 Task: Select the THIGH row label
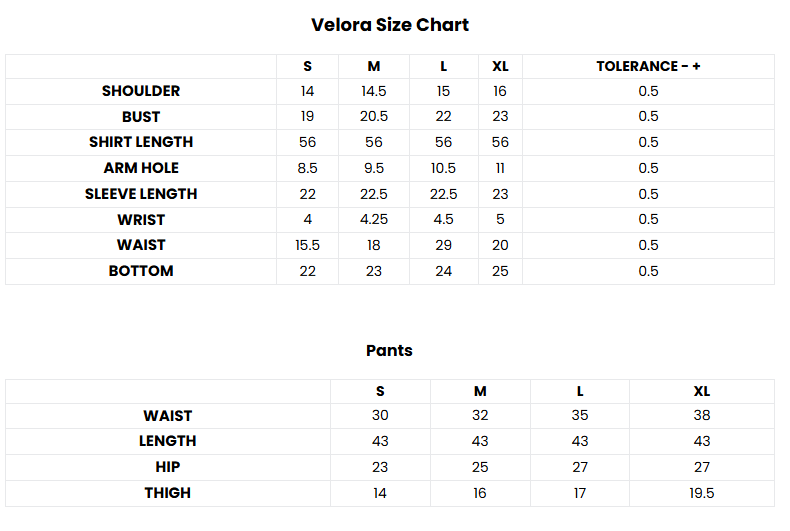point(167,492)
